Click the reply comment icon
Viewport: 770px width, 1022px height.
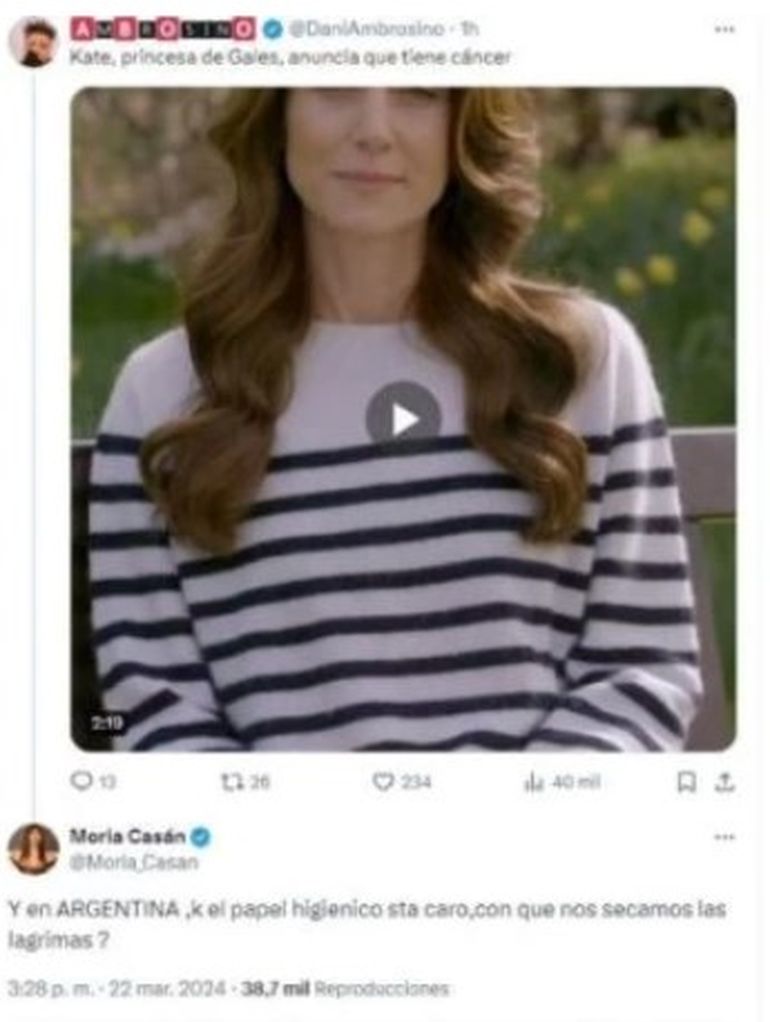click(82, 782)
